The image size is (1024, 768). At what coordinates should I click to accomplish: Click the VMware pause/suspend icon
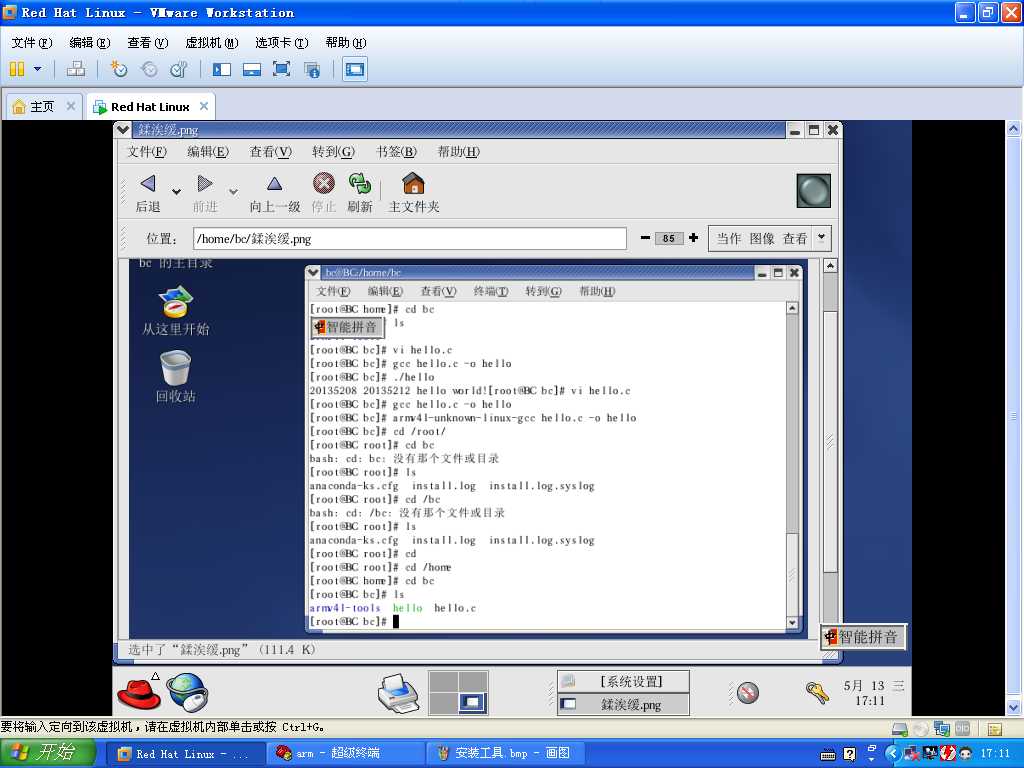pos(17,69)
